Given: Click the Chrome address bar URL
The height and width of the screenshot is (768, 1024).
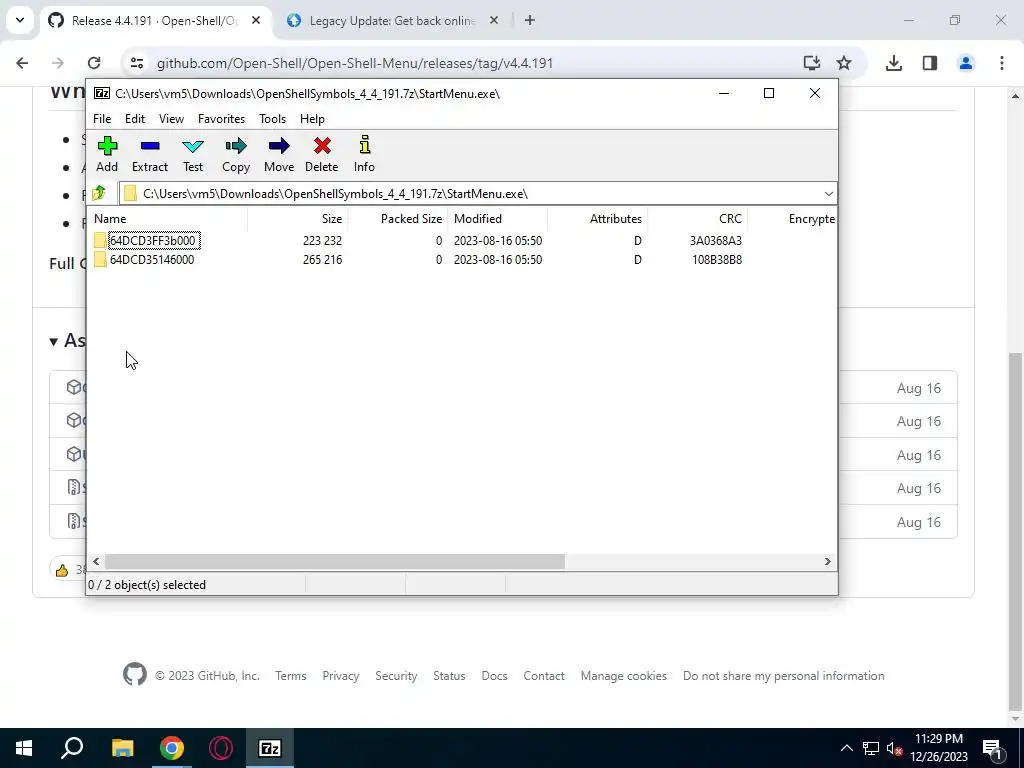Looking at the screenshot, I should click(x=355, y=63).
